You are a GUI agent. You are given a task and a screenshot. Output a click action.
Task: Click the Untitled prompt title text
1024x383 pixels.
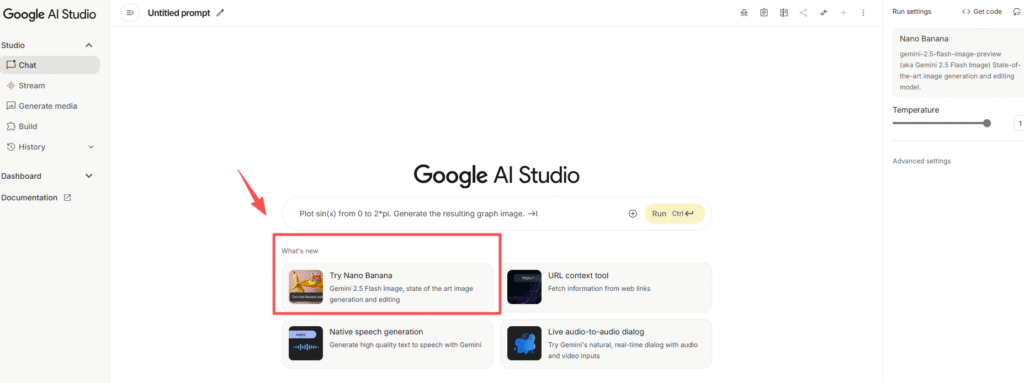tap(179, 13)
